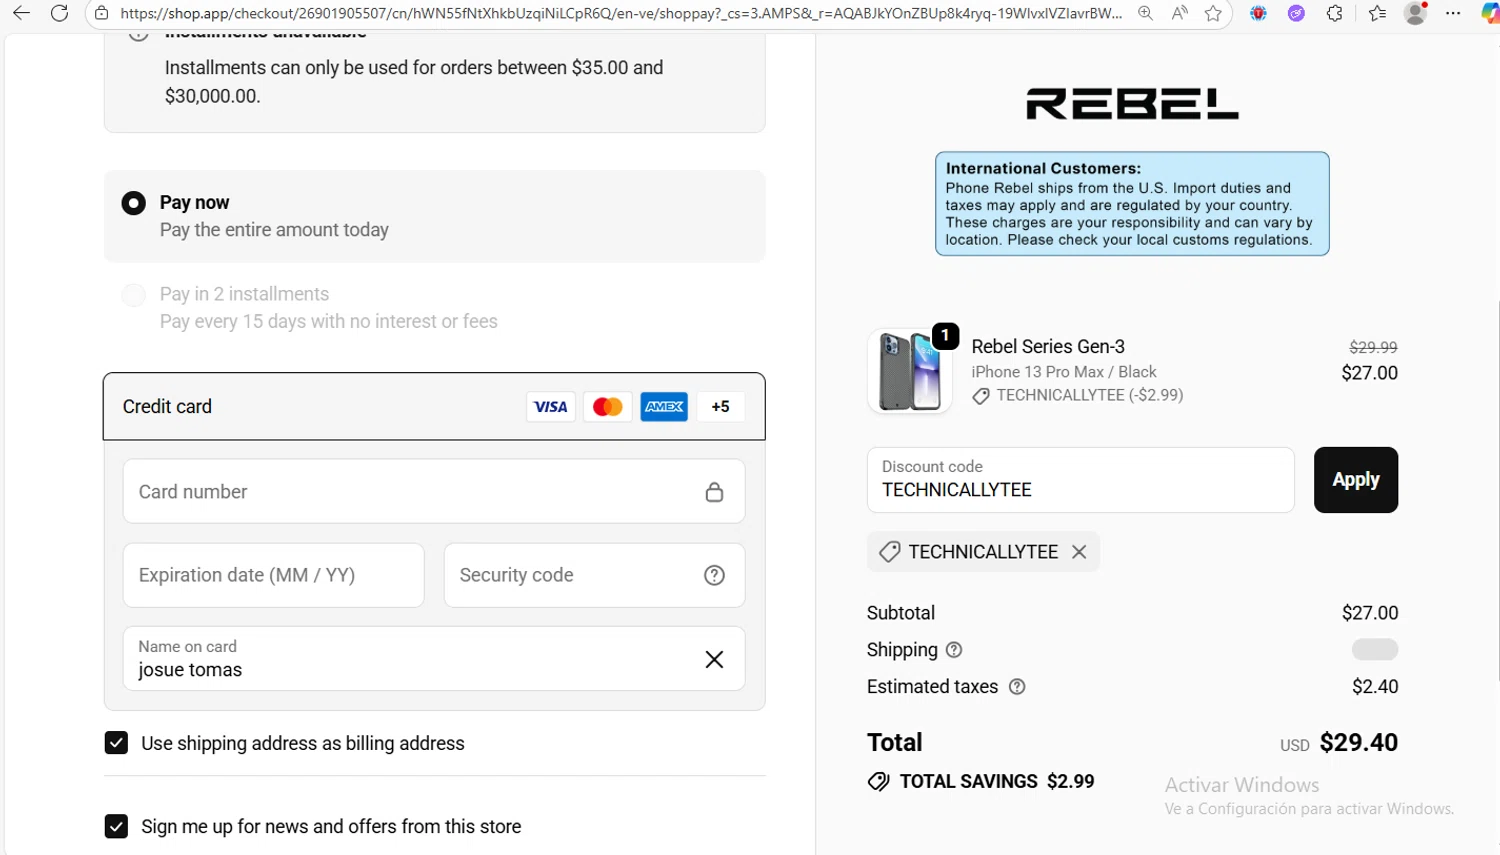The image size is (1500, 855).
Task: Remove the TECHNICALLYTEE discount tag
Action: 1079,552
